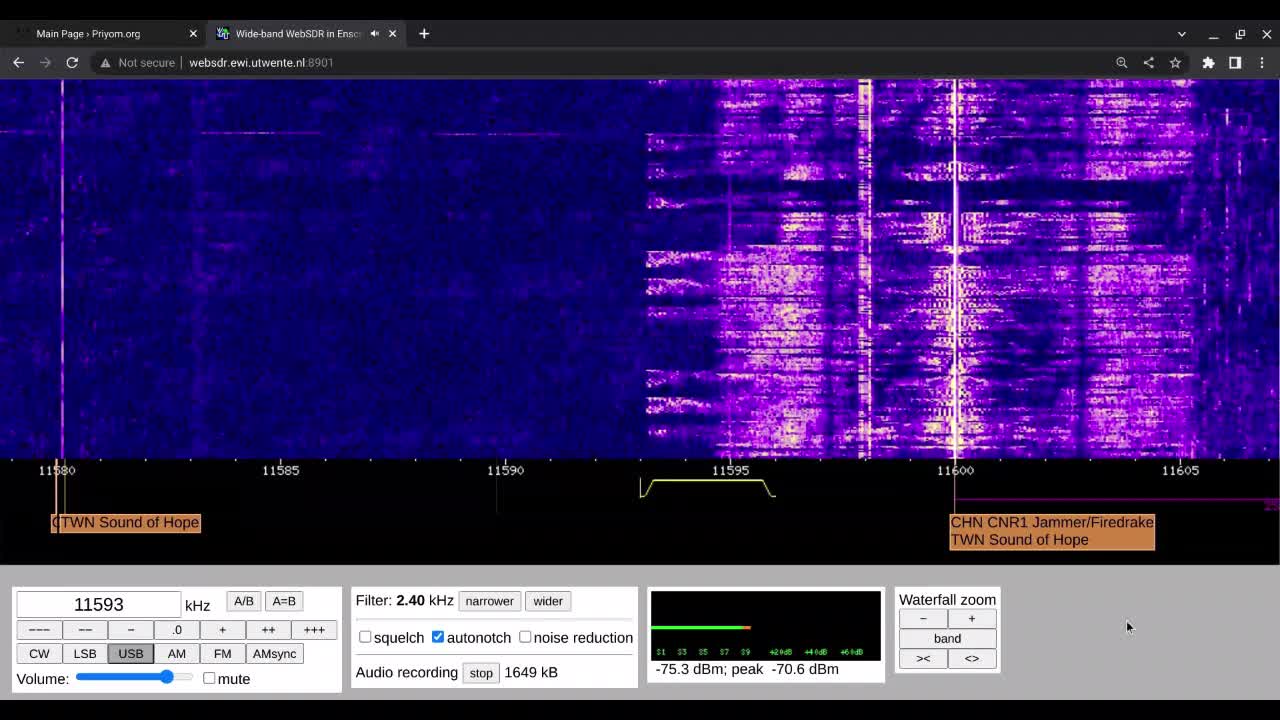
Task: Click the waterfall <> expand button
Action: [971, 658]
